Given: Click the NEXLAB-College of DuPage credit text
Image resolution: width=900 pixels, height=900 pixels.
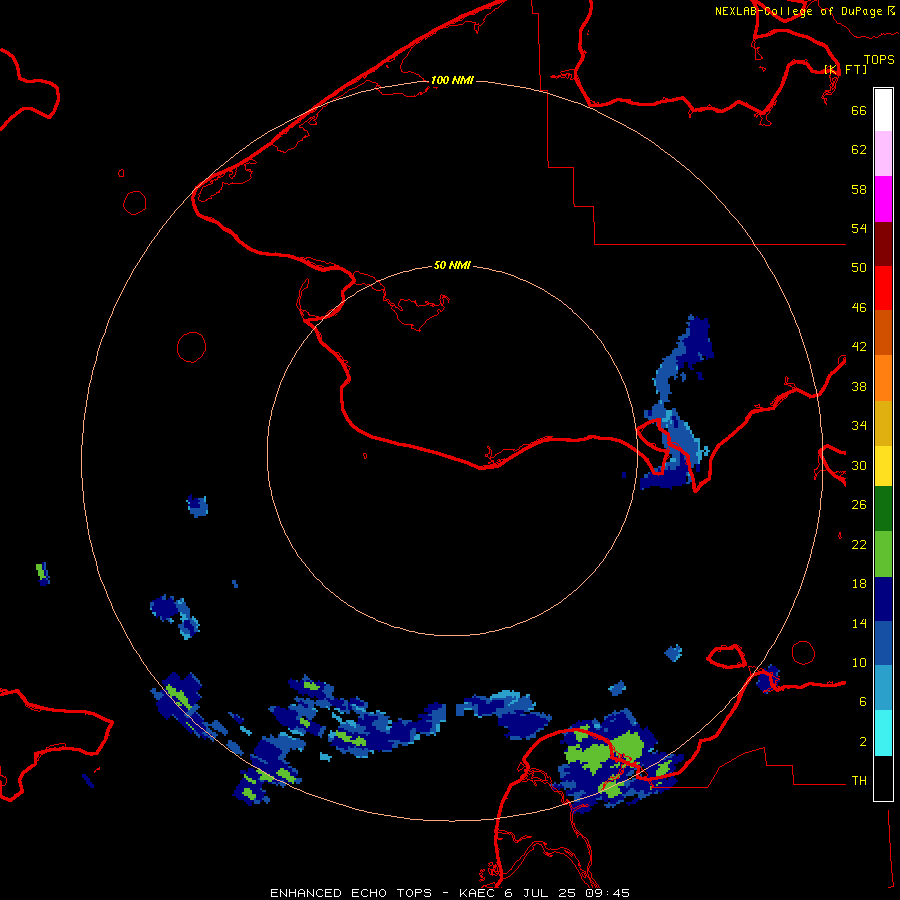Looking at the screenshot, I should pyautogui.click(x=805, y=11).
